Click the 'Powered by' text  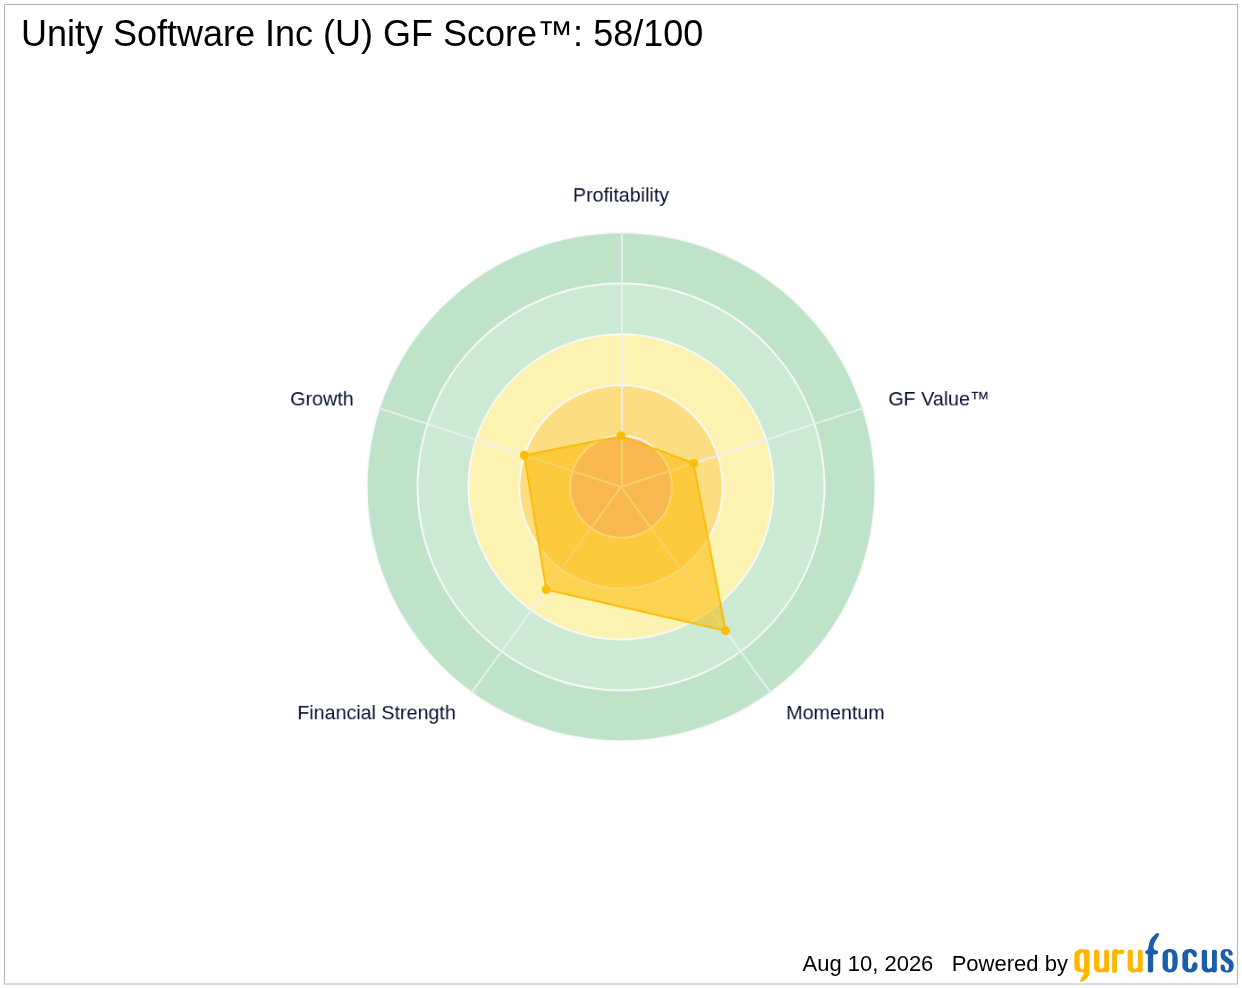pos(1010,964)
